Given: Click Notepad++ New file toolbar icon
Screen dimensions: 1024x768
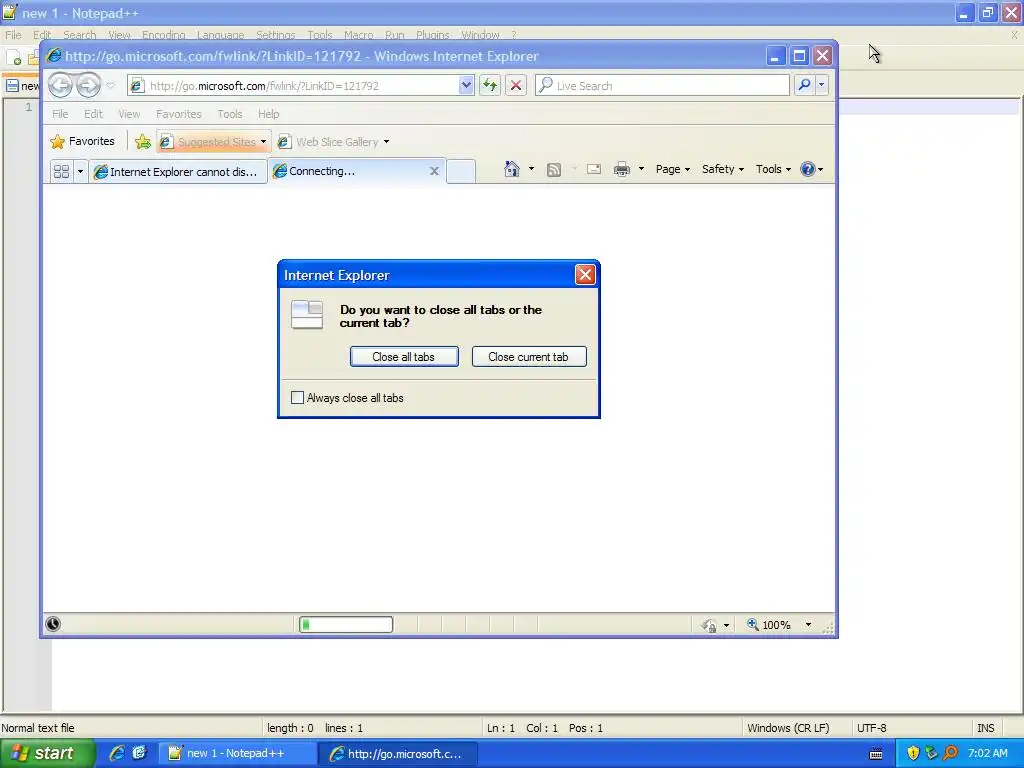Looking at the screenshot, I should (14, 57).
